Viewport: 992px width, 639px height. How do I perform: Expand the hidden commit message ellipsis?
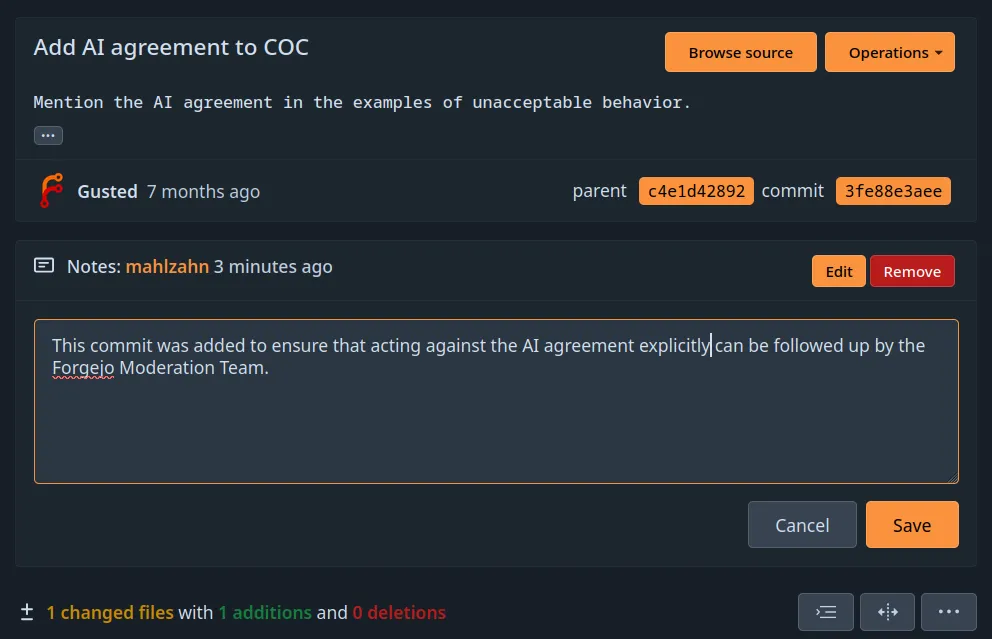(x=48, y=134)
